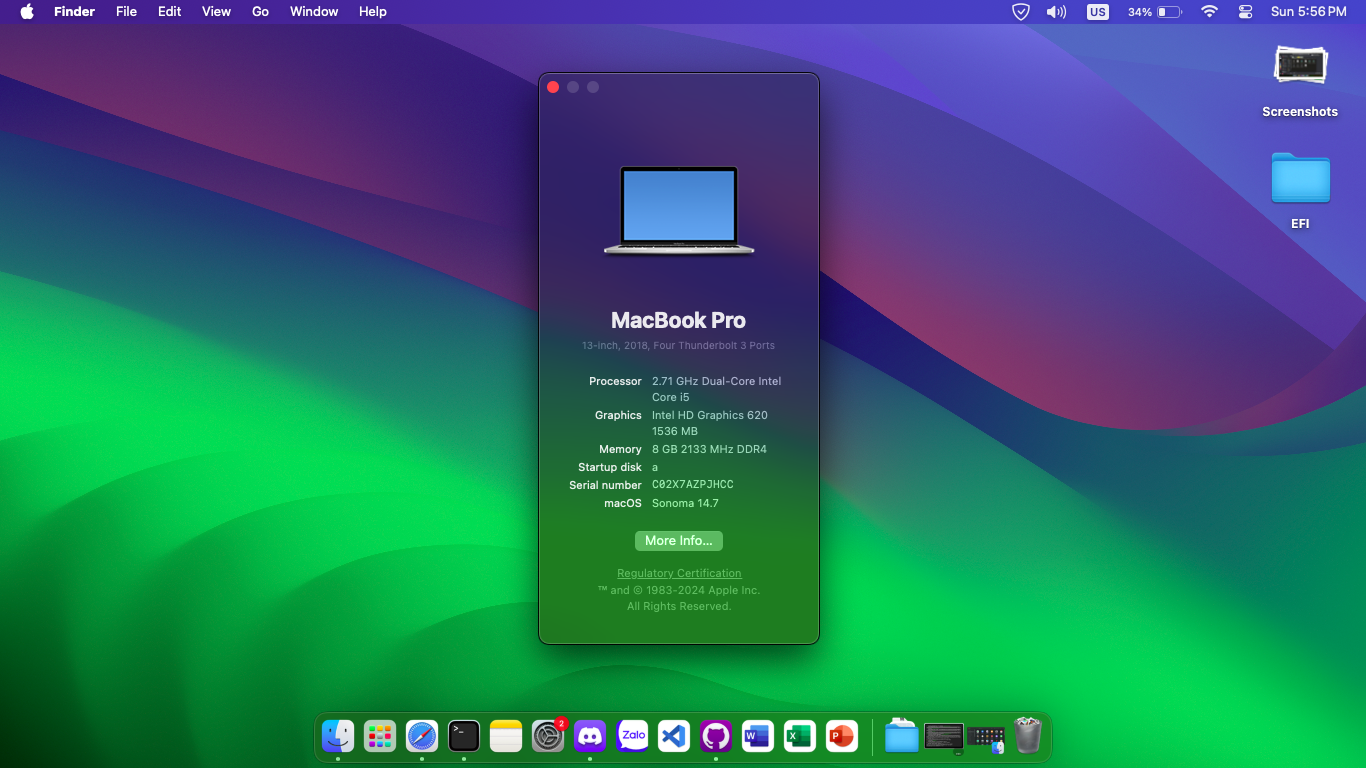Open System Settings with badge in Dock
This screenshot has height=768, width=1366.
click(548, 737)
